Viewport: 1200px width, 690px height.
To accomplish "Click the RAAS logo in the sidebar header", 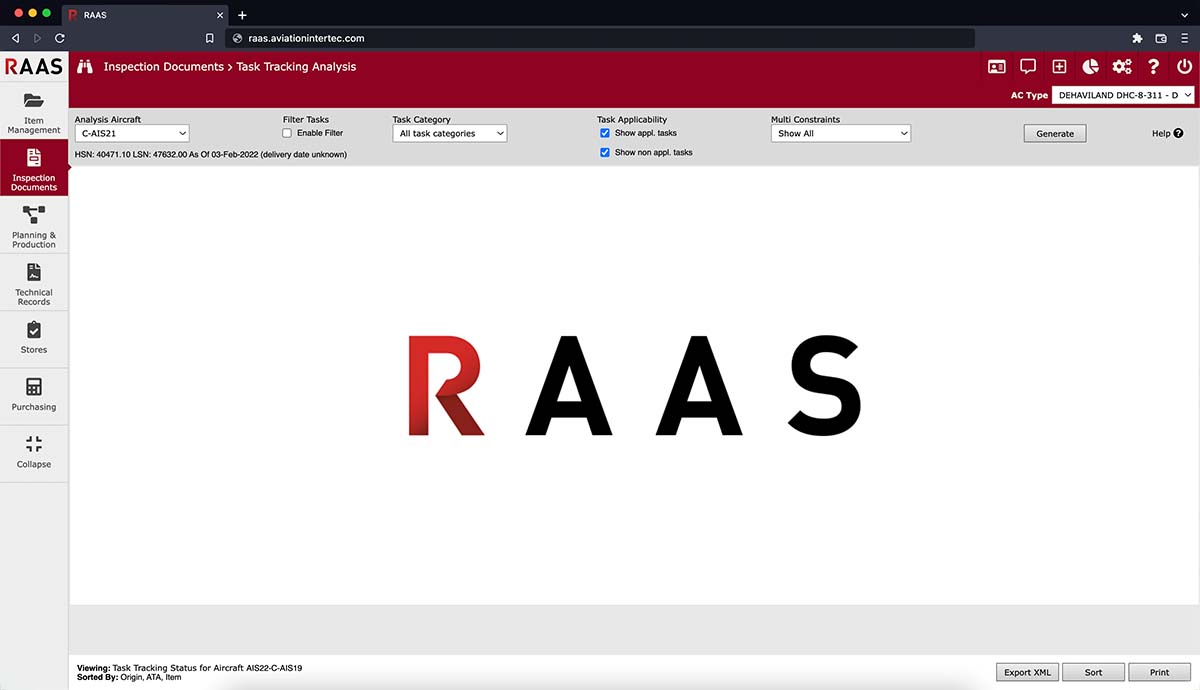I will pyautogui.click(x=34, y=67).
